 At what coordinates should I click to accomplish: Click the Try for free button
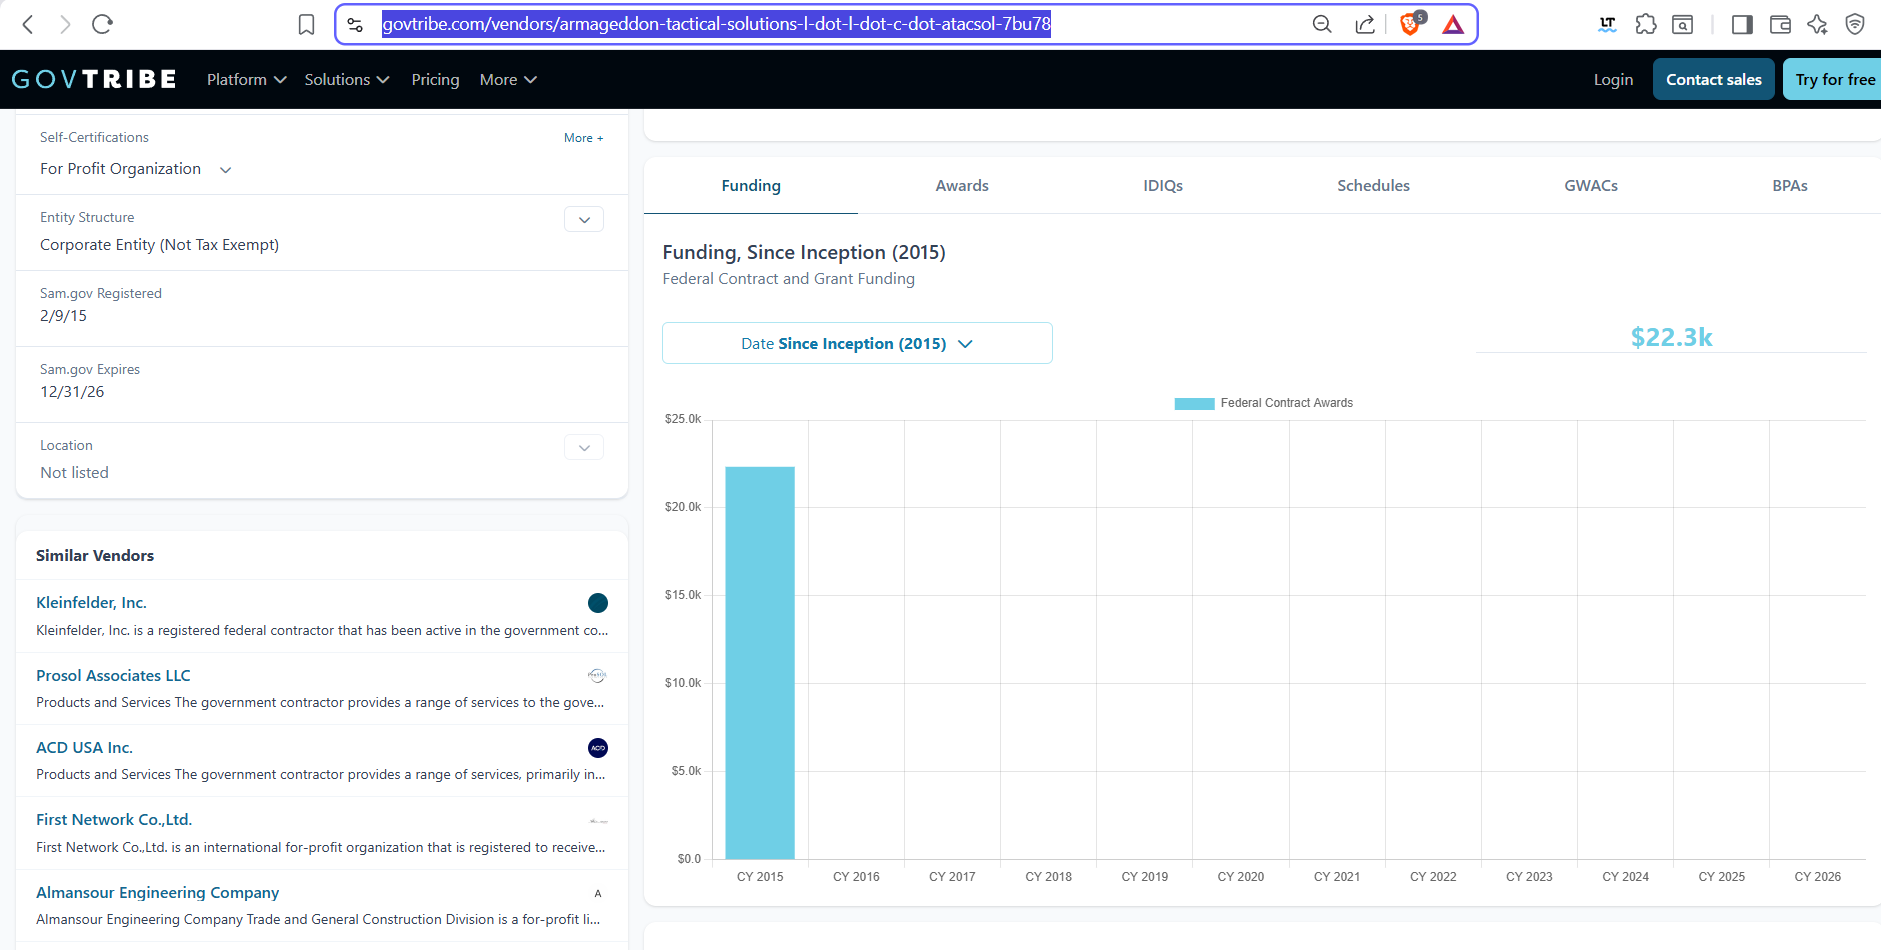(1833, 79)
